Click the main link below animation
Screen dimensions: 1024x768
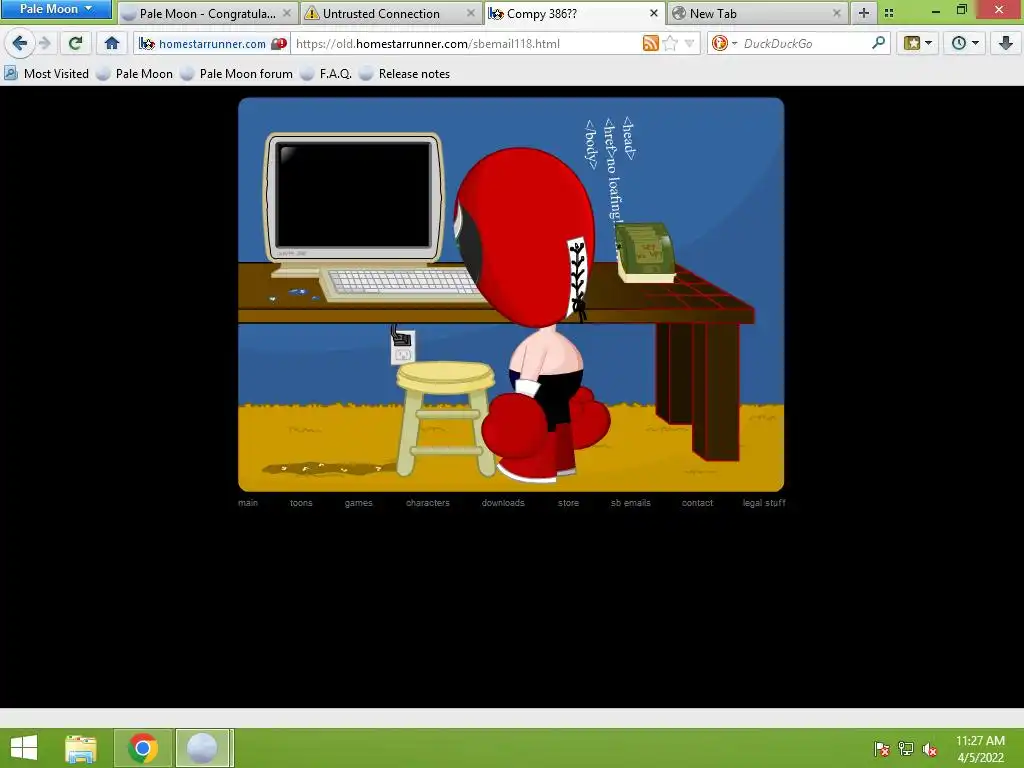click(248, 503)
